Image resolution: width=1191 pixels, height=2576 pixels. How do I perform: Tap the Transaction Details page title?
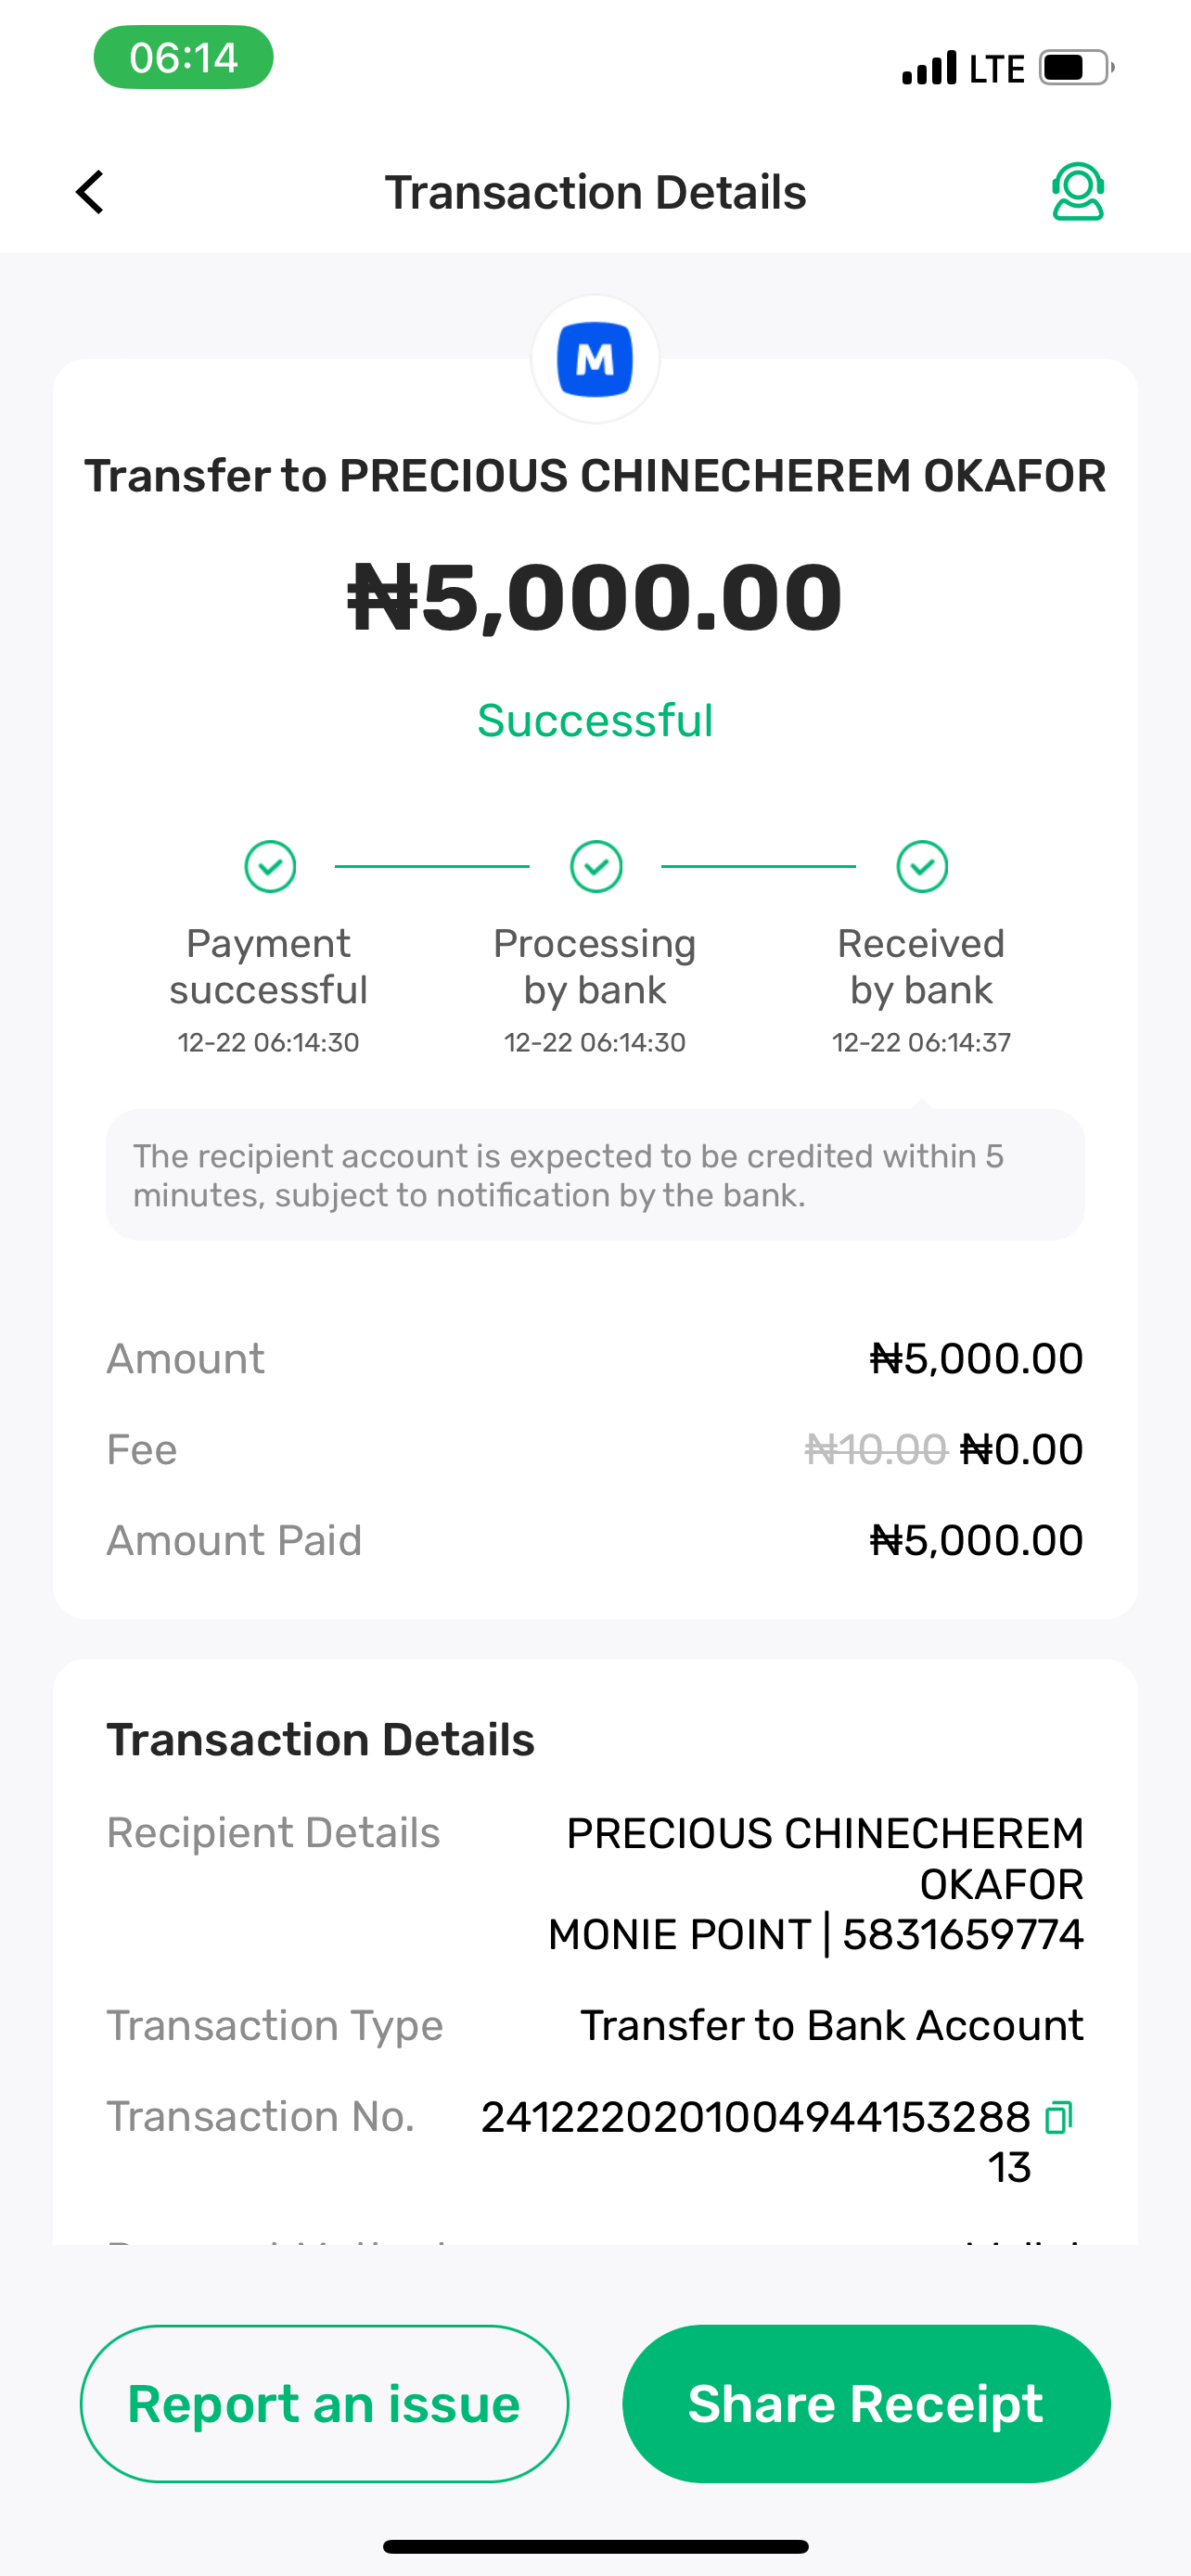[x=595, y=192]
